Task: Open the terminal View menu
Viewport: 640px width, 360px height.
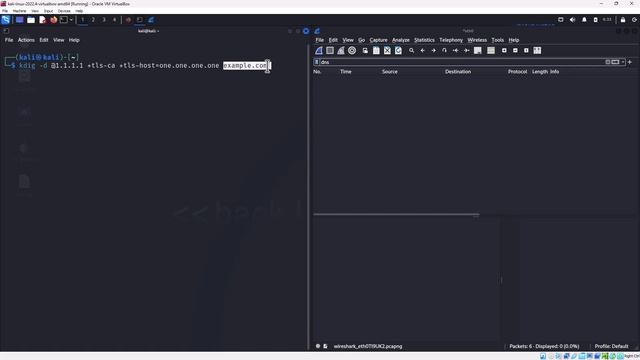Action: tap(59, 40)
